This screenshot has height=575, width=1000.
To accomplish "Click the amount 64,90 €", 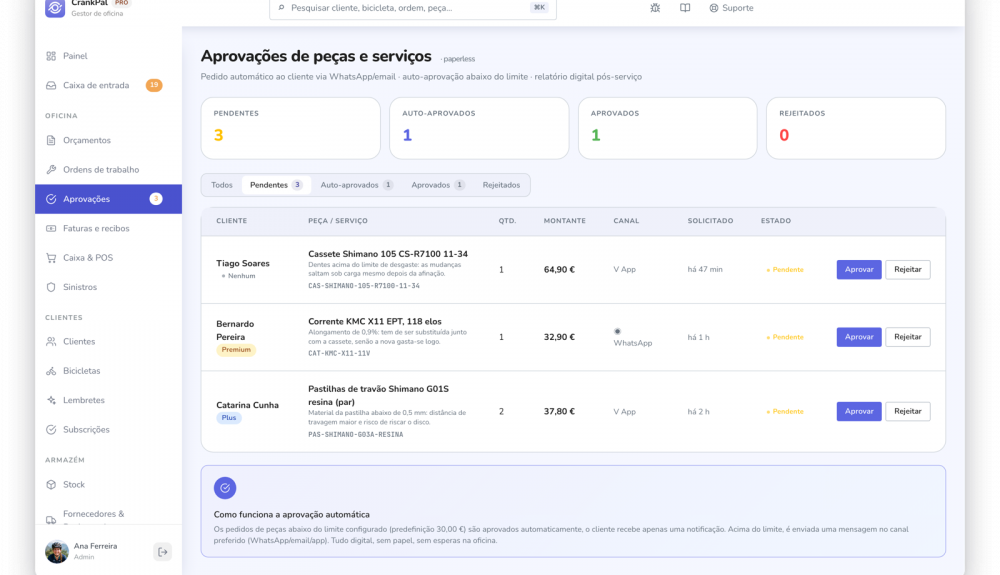I will pos(559,270).
